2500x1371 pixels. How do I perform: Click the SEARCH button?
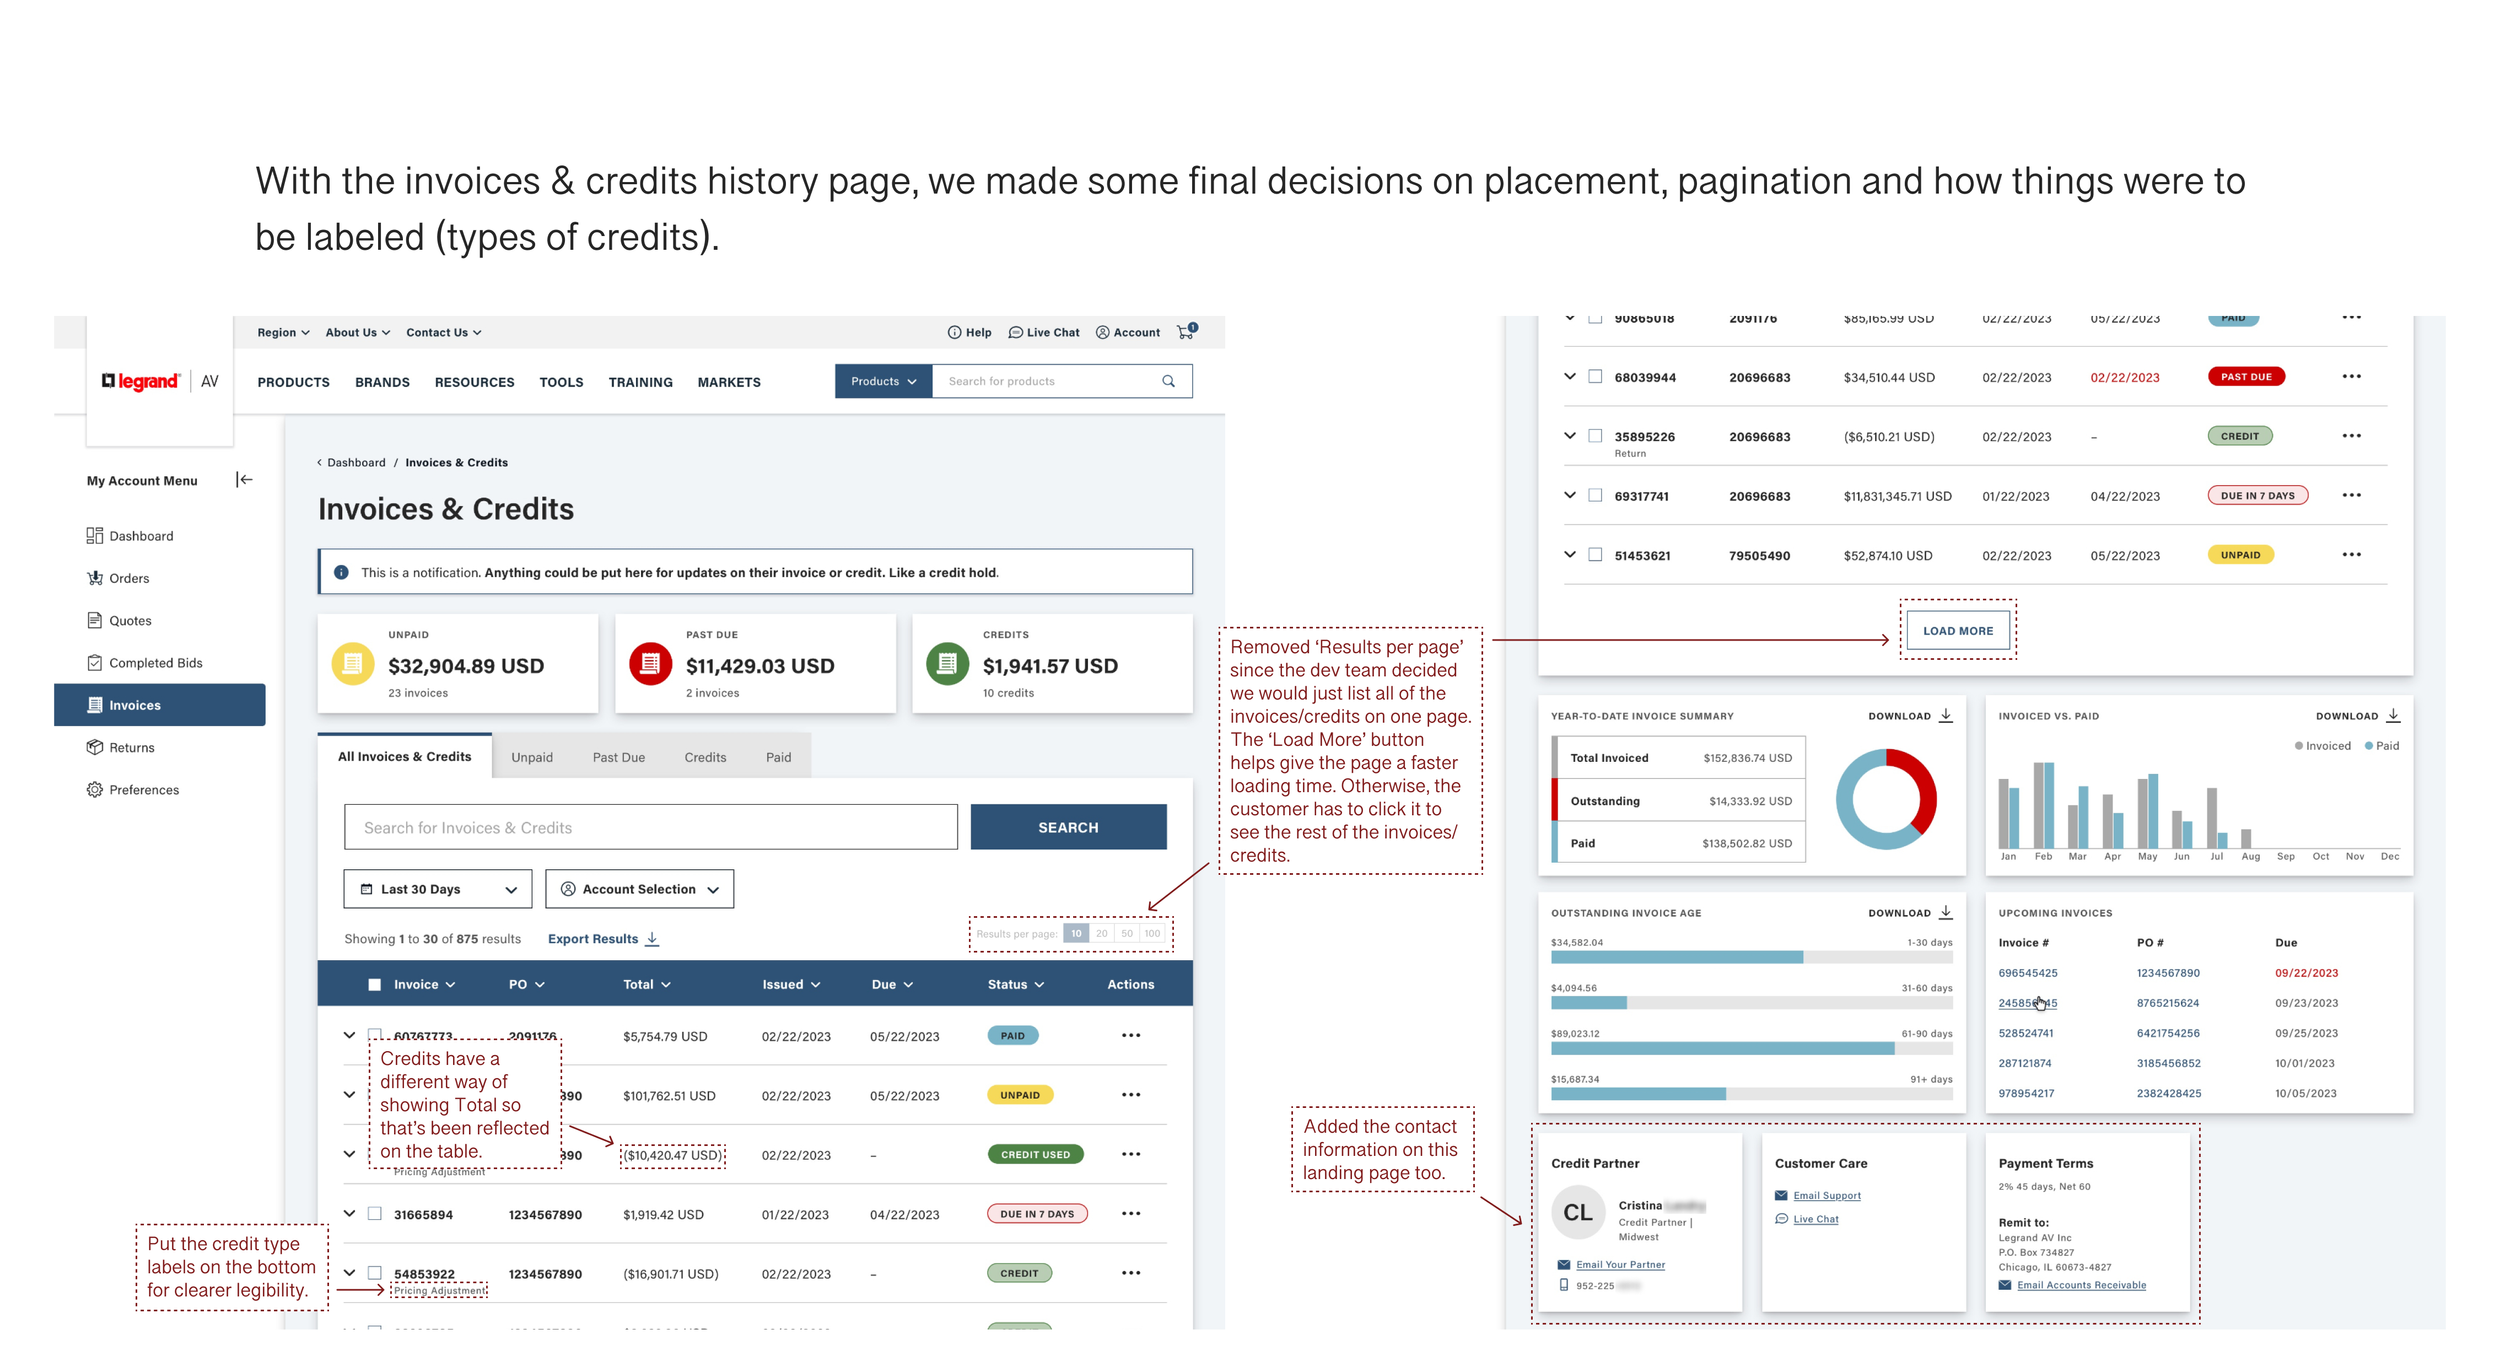pos(1067,827)
